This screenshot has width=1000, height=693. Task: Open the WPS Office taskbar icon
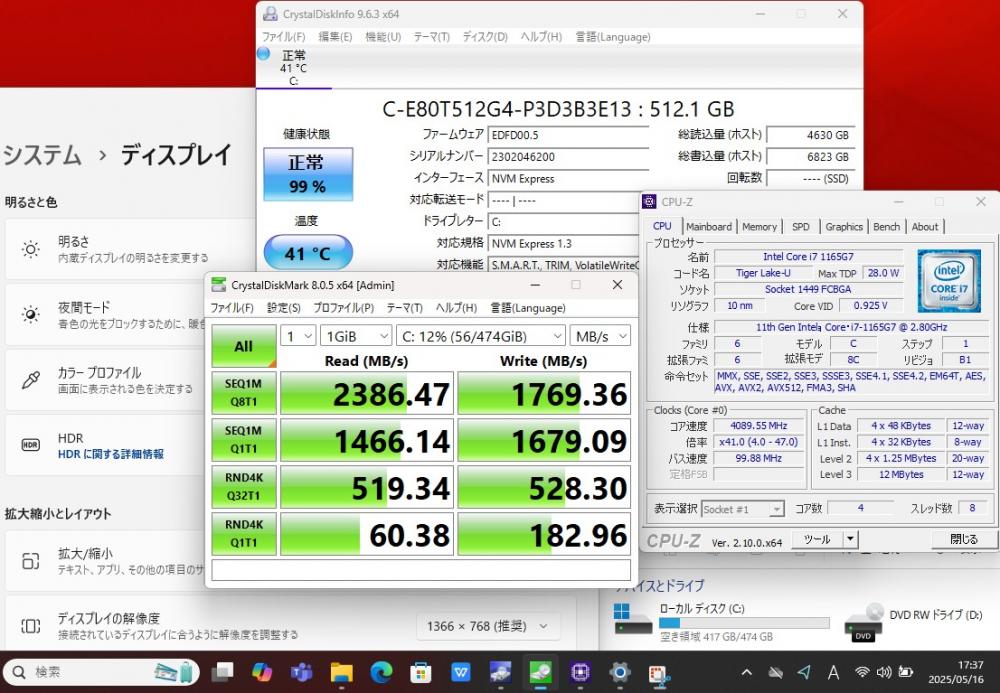tap(460, 672)
